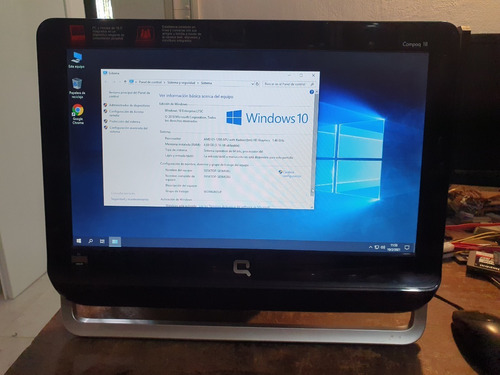
Task: Open Task View on the taskbar
Action: click(x=102, y=241)
